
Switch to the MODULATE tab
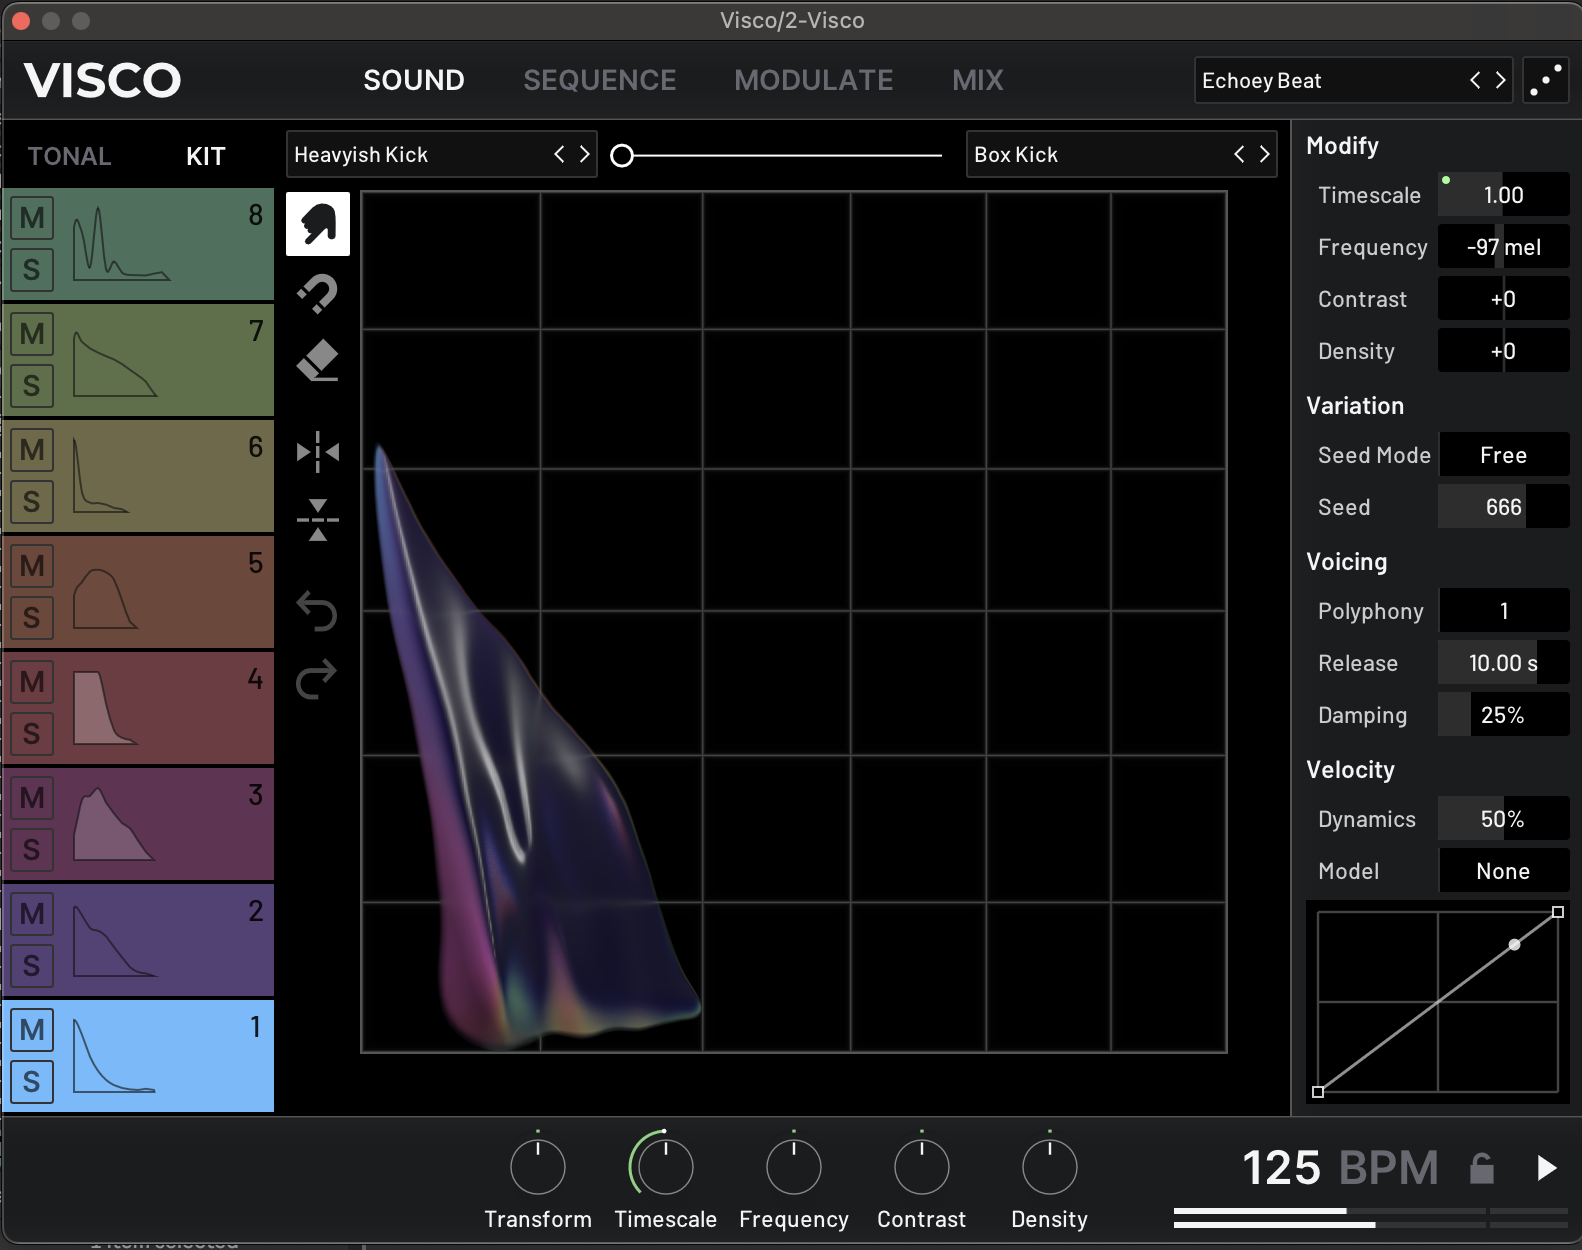pyautogui.click(x=814, y=80)
